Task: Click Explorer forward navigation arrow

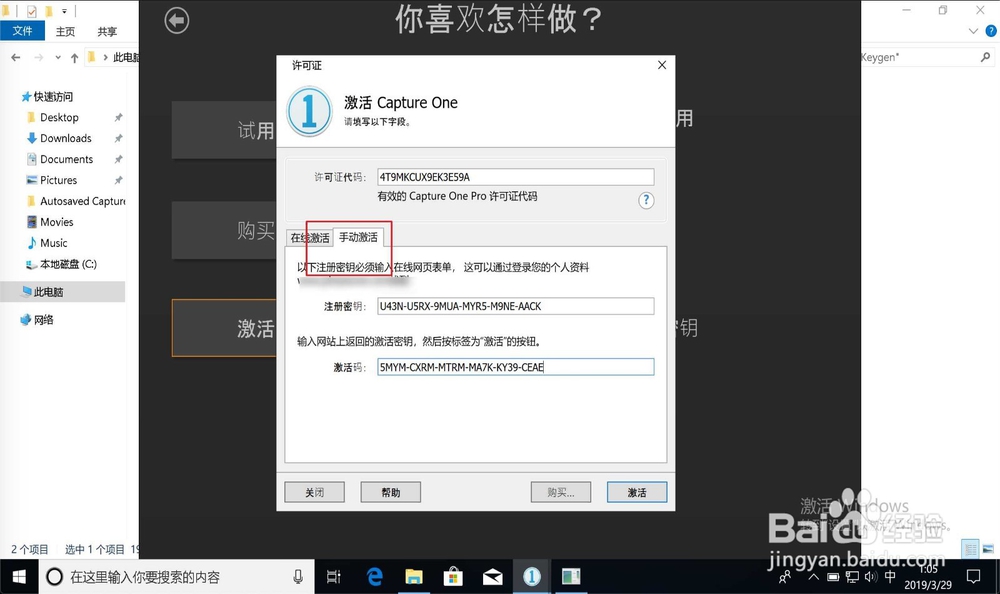Action: tap(39, 57)
